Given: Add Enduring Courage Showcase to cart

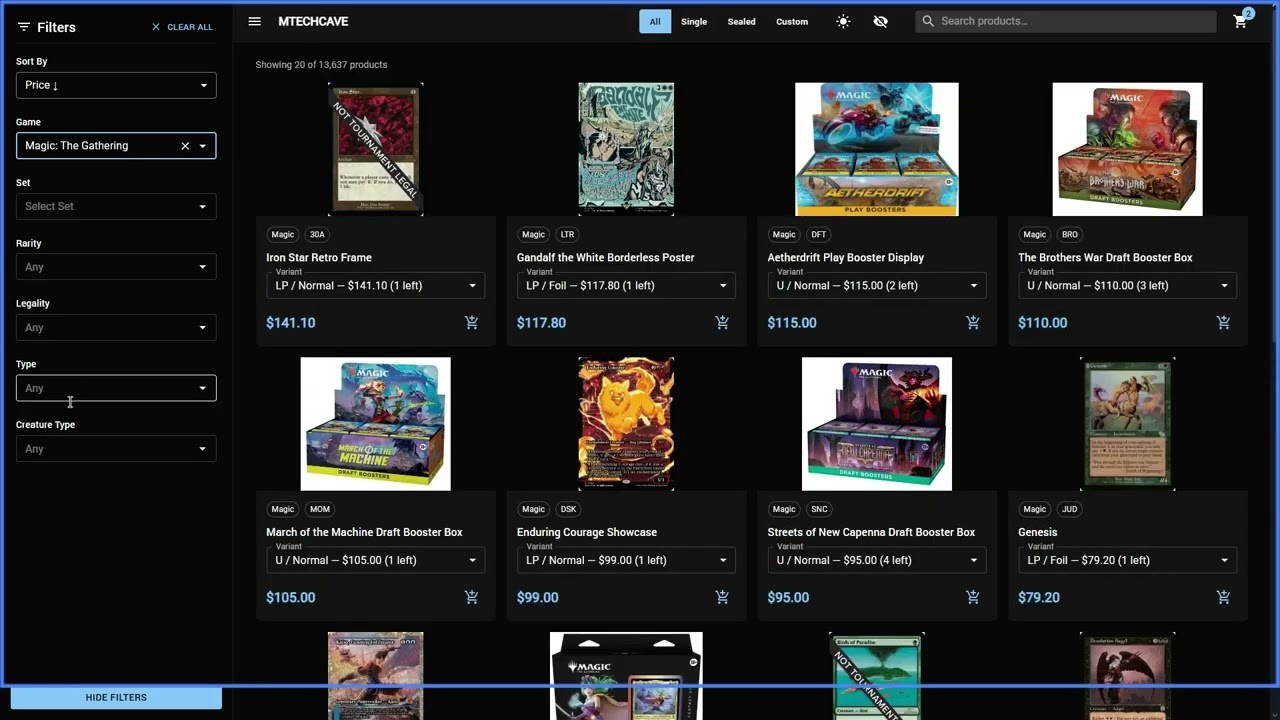Looking at the screenshot, I should 722,597.
